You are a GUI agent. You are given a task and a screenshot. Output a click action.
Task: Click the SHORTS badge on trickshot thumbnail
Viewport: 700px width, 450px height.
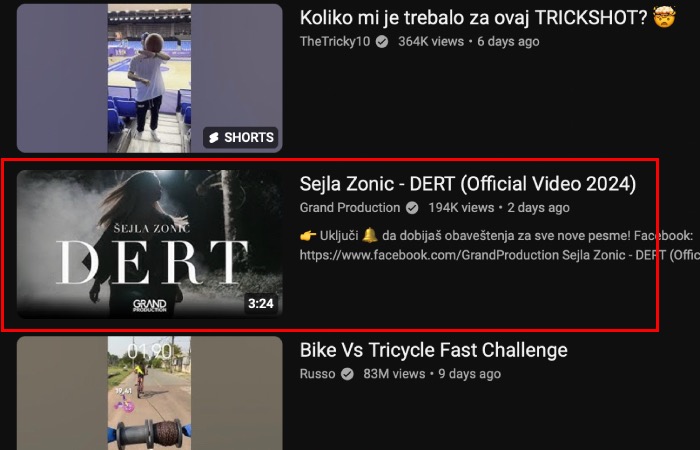point(241,138)
